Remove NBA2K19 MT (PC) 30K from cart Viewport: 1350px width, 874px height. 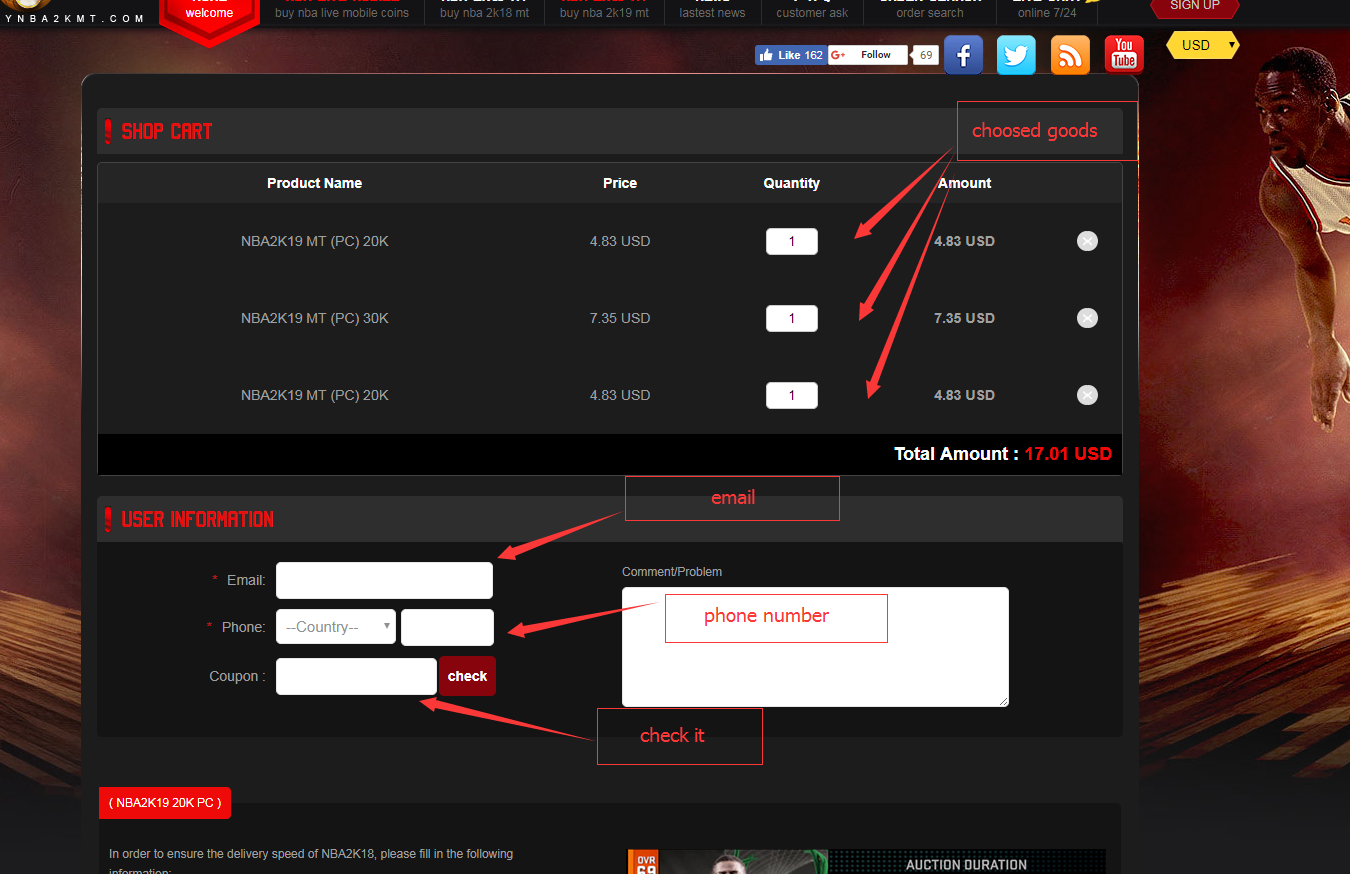coord(1087,318)
